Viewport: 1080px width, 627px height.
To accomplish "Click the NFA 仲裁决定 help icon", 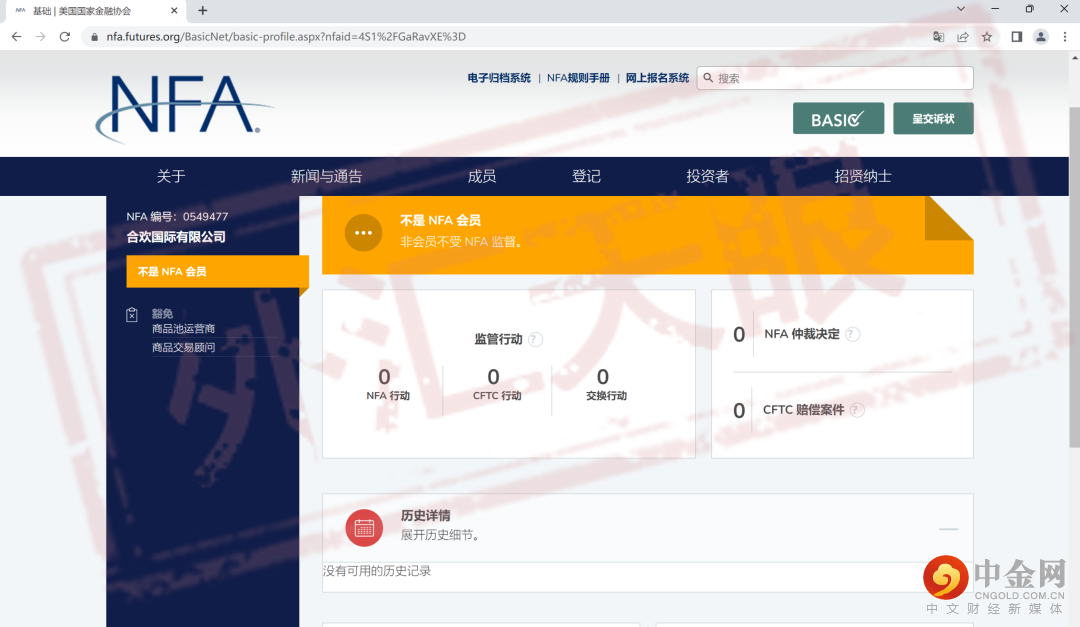I will click(851, 333).
